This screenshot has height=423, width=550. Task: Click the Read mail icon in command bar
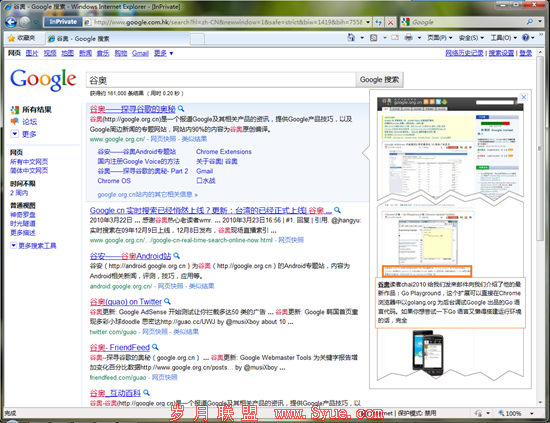click(395, 38)
